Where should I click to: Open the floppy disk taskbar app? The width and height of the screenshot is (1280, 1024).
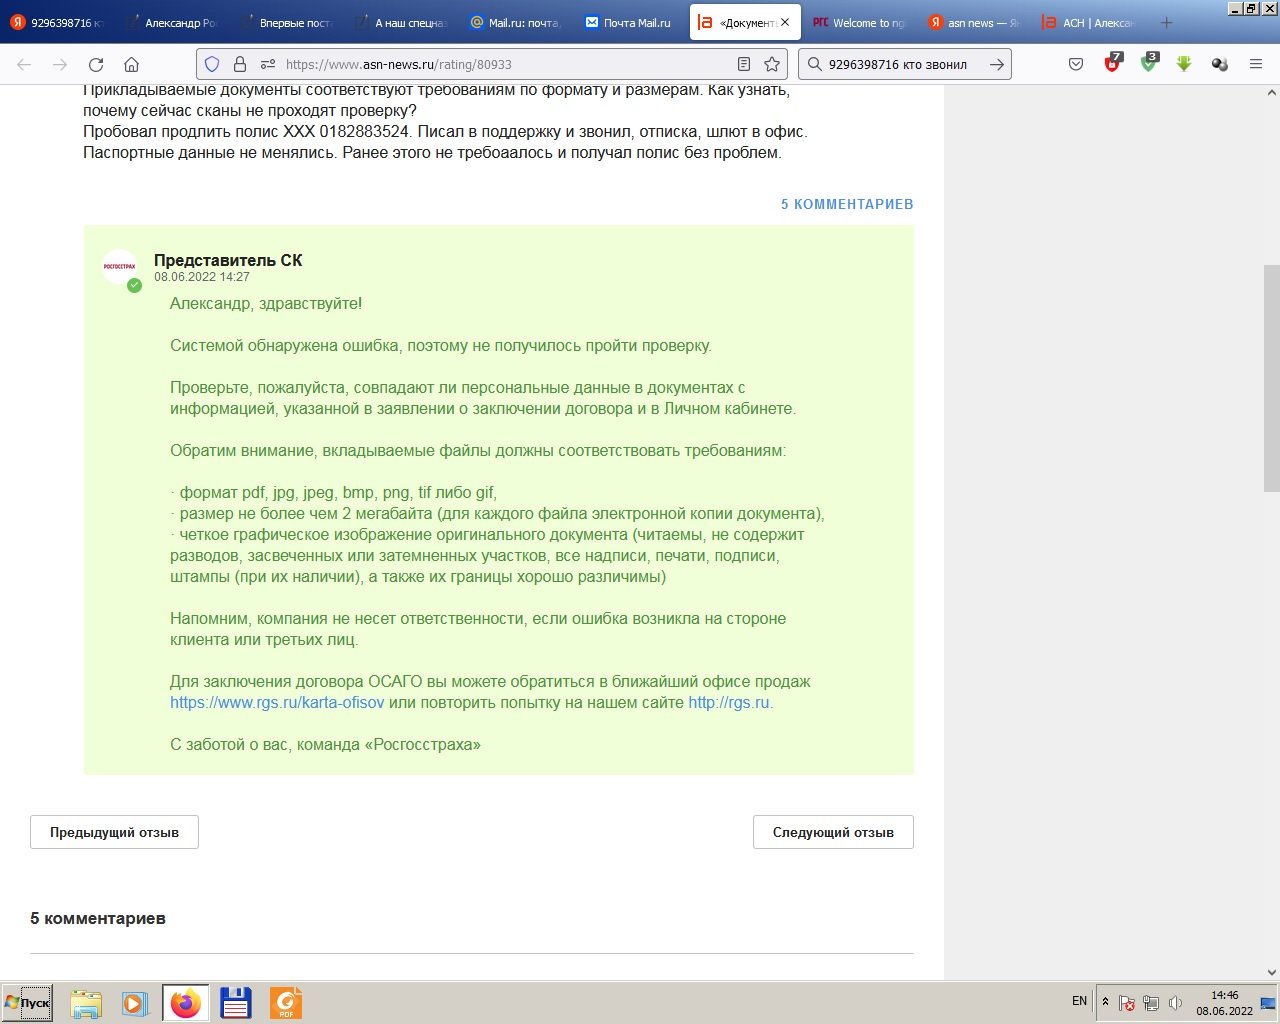tap(235, 1003)
